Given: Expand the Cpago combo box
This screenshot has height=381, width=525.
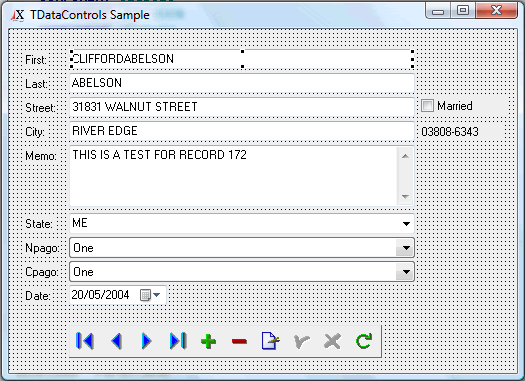Looking at the screenshot, I should click(x=406, y=272).
